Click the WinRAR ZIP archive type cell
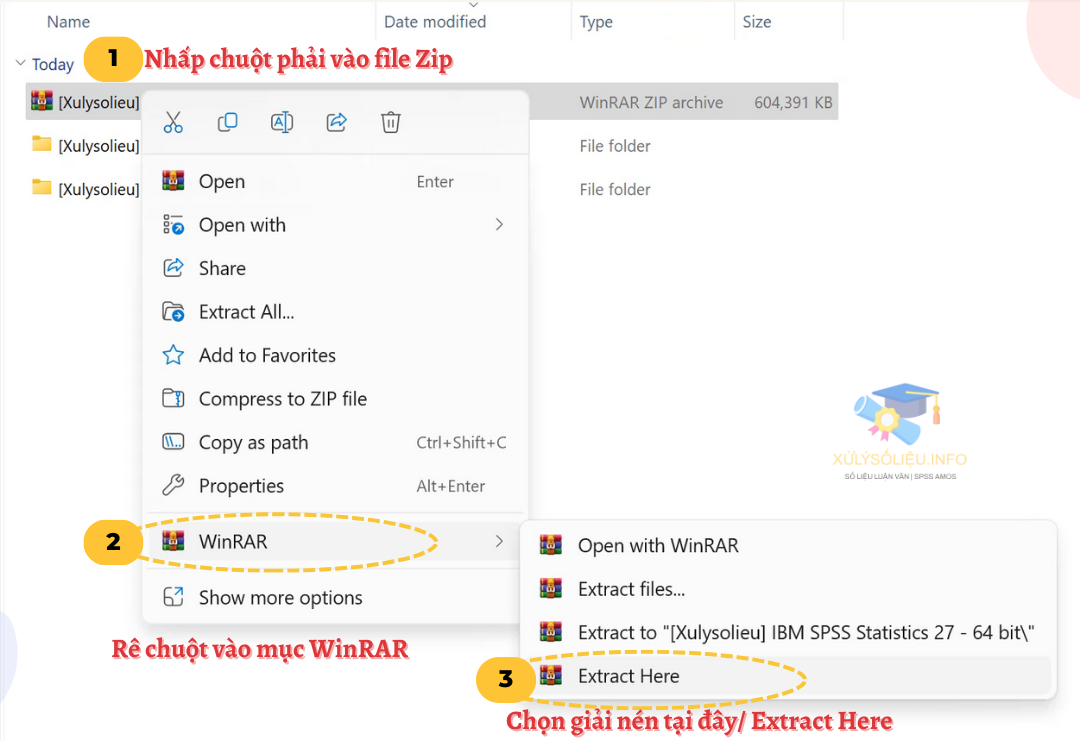This screenshot has height=741, width=1080. coord(651,103)
